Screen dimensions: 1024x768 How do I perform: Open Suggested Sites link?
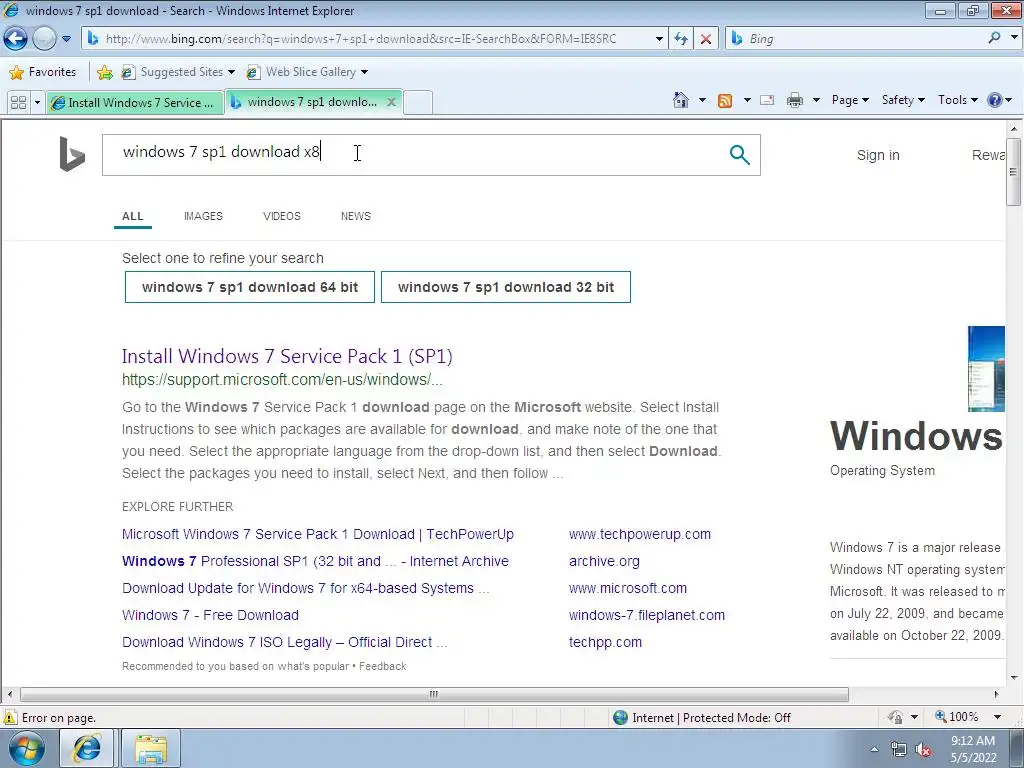click(x=178, y=72)
